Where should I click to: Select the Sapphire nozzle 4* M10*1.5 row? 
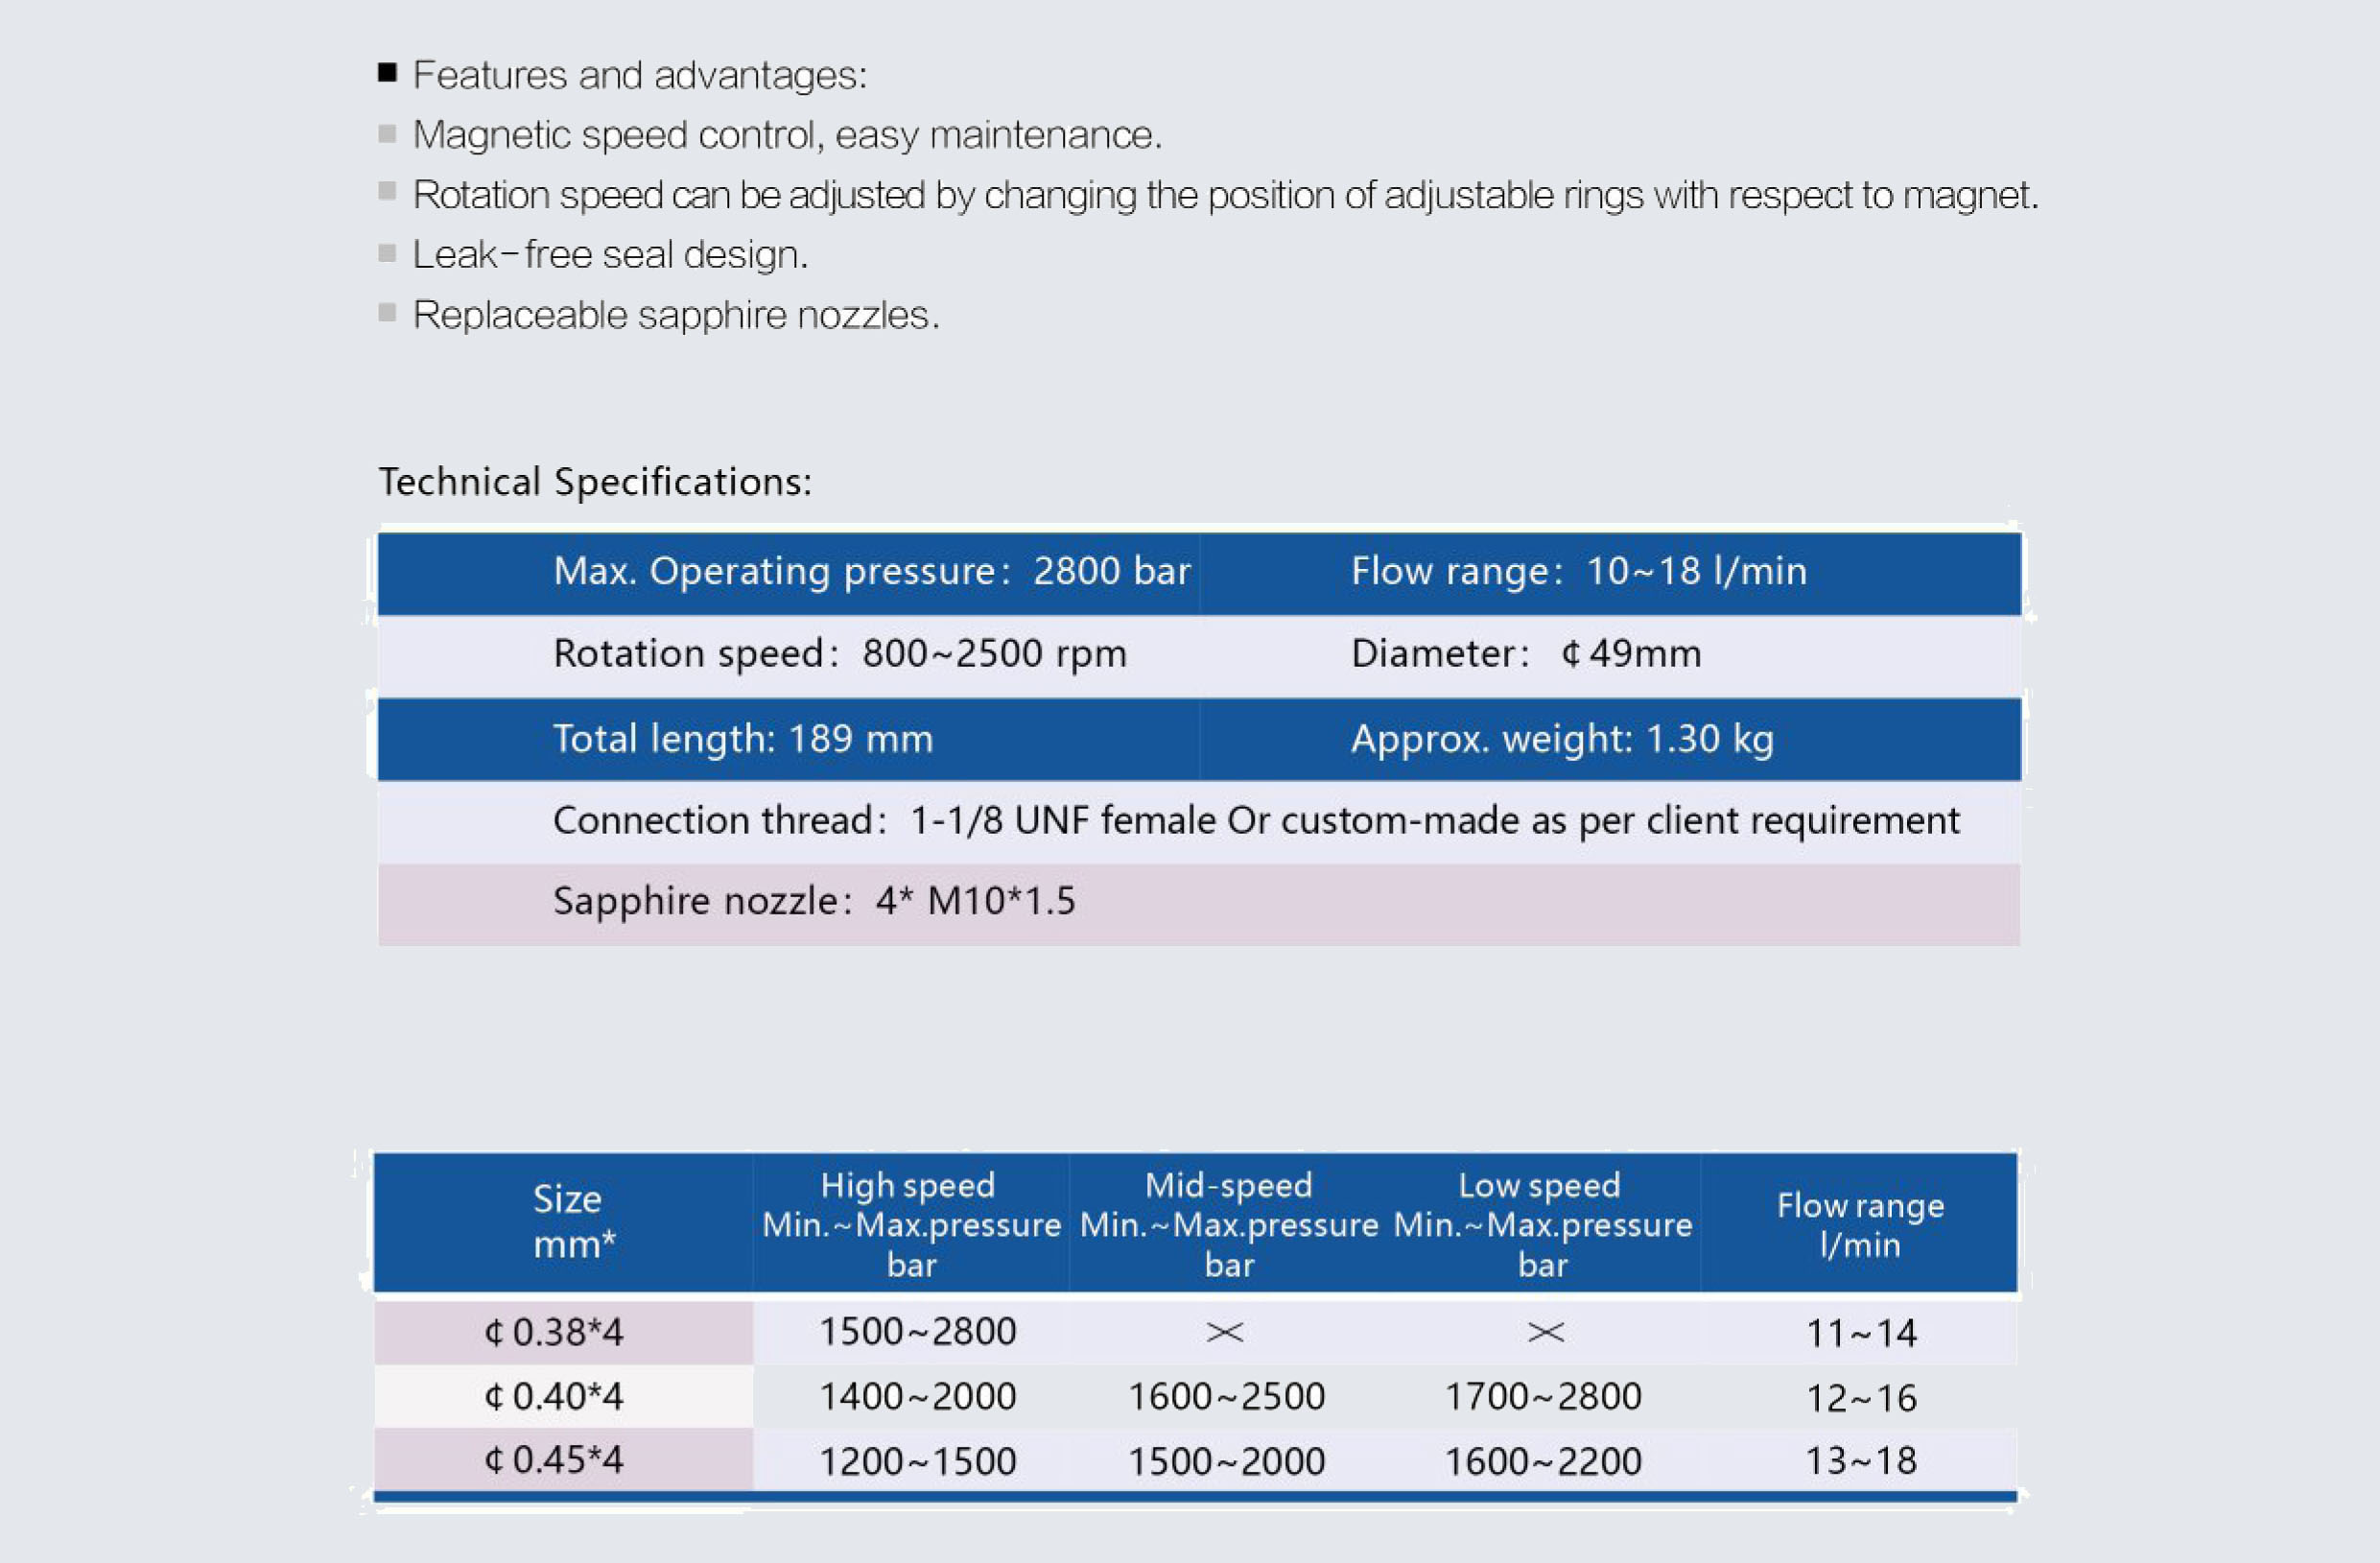[1199, 904]
